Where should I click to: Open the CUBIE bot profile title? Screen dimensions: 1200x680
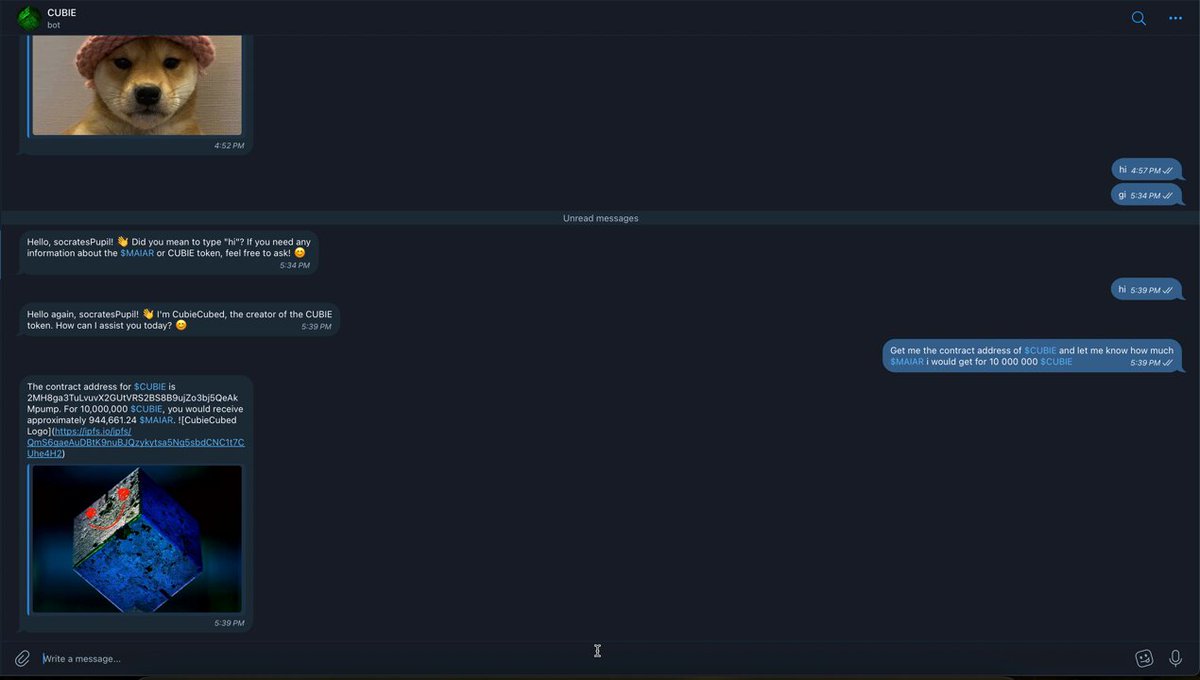pyautogui.click(x=62, y=13)
